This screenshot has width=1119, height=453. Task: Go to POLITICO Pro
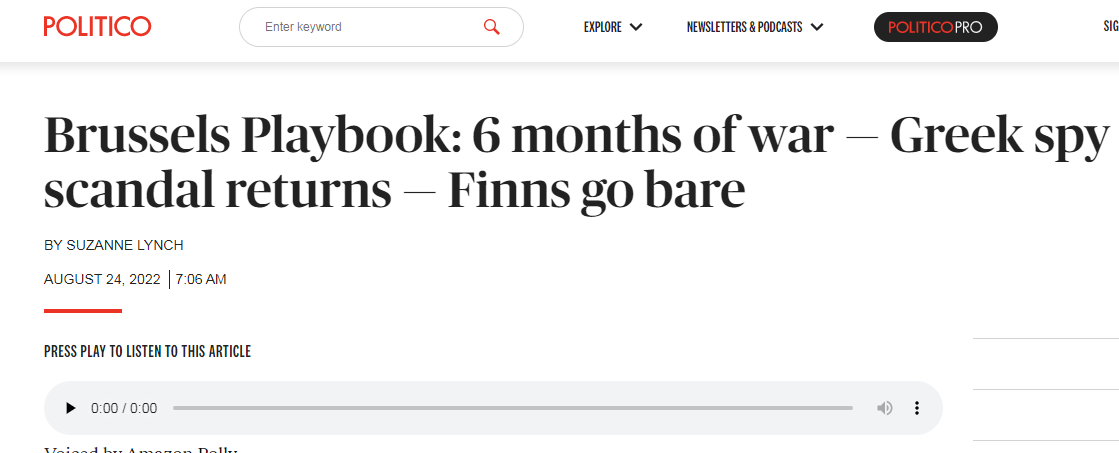[935, 27]
